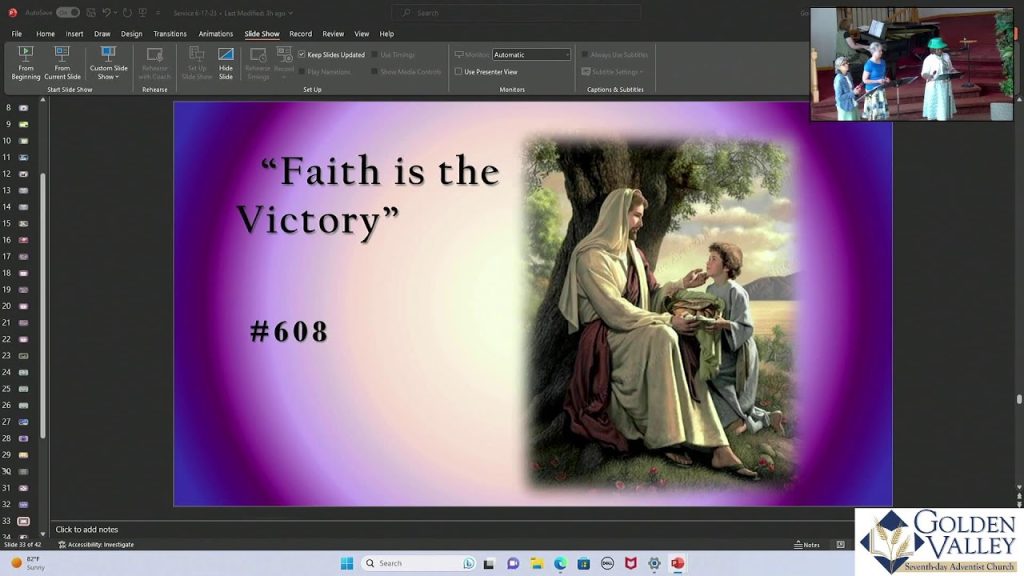Screen dimensions: 1024x576
Task: Toggle Keep Slides Updated checkbox
Action: [331, 55]
